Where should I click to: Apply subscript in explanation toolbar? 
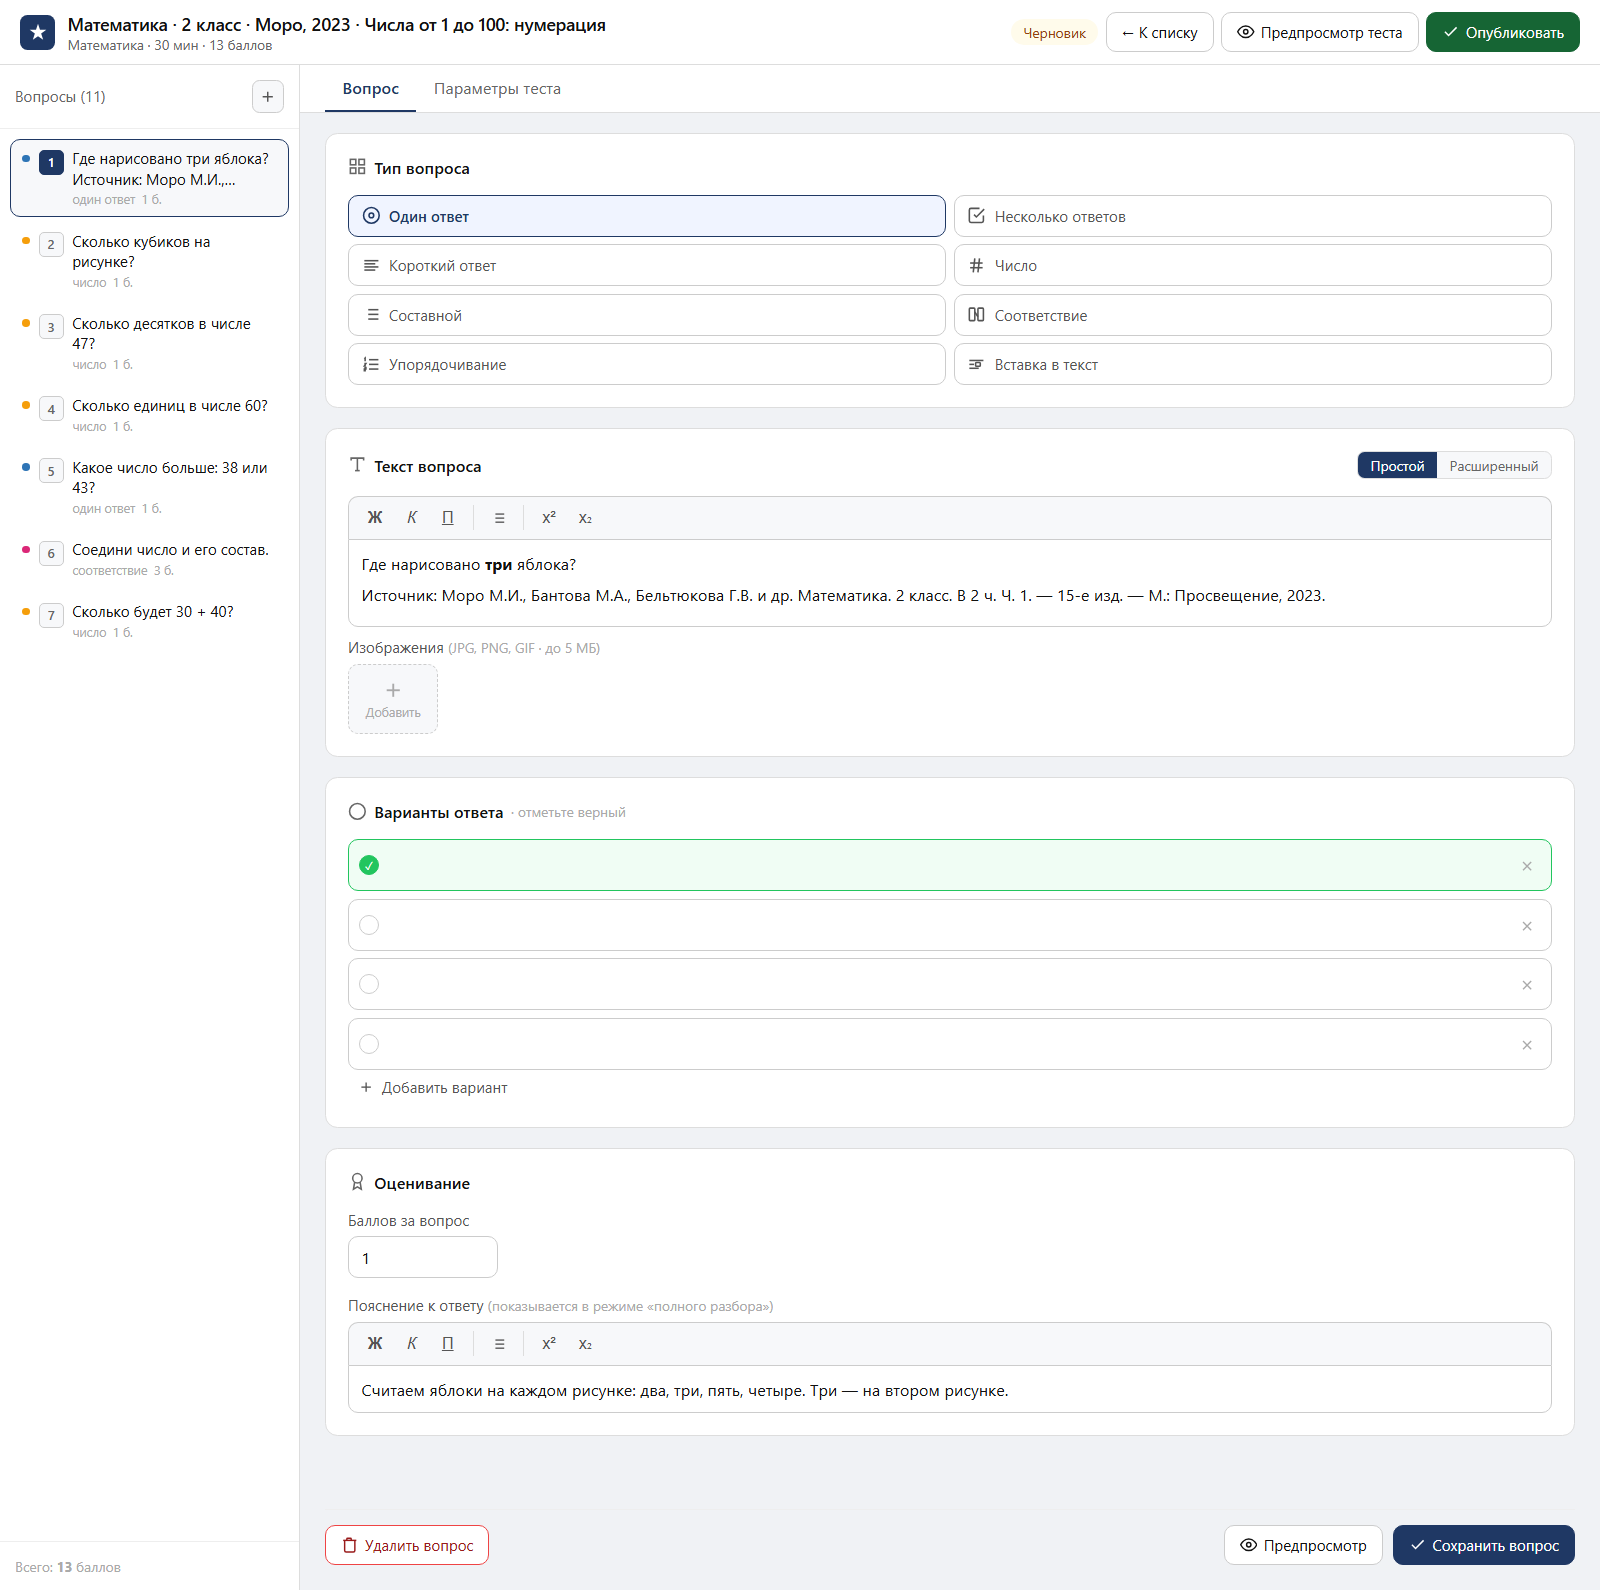585,1344
